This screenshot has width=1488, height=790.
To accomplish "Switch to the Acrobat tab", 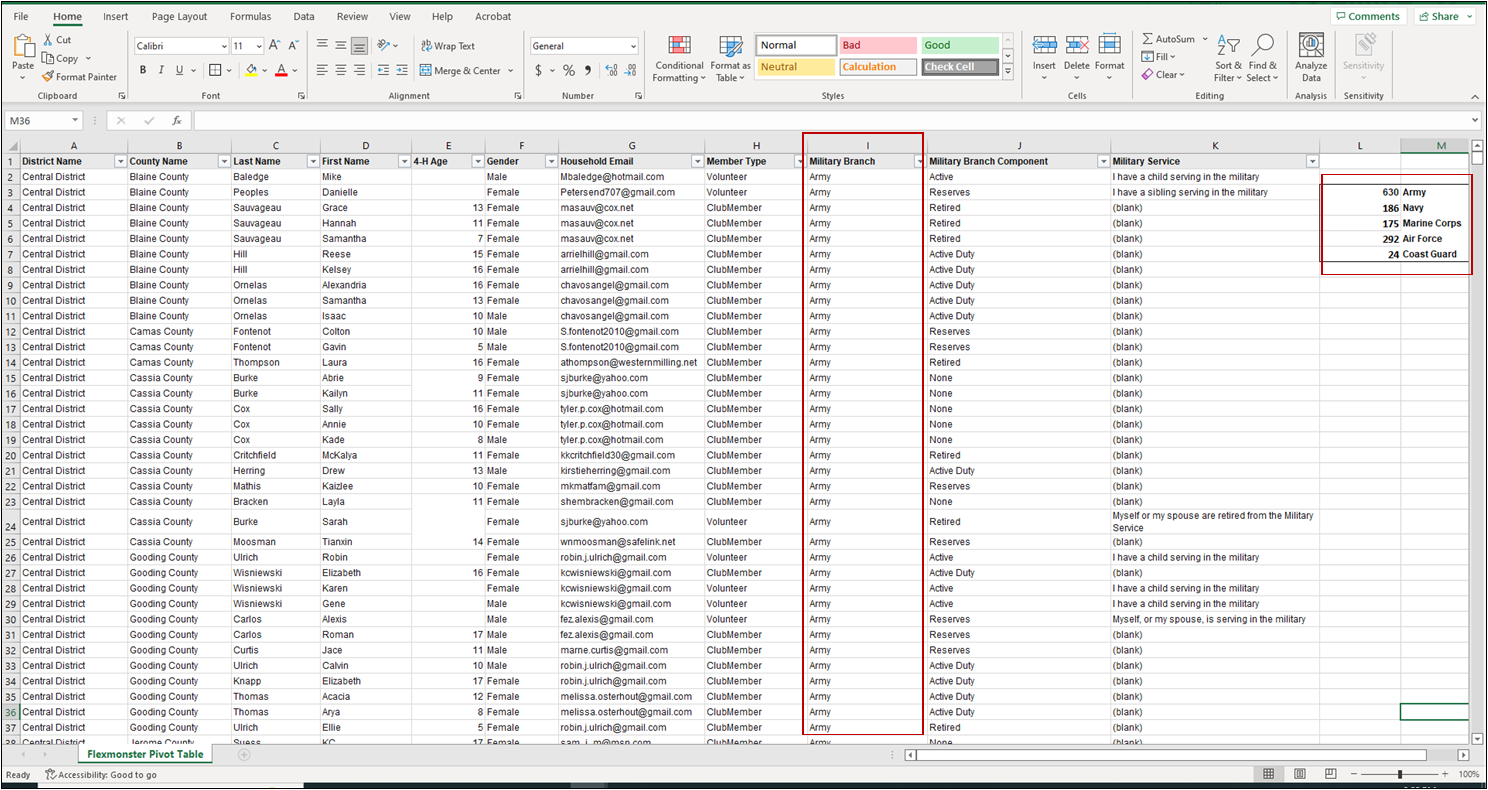I will 491,17.
